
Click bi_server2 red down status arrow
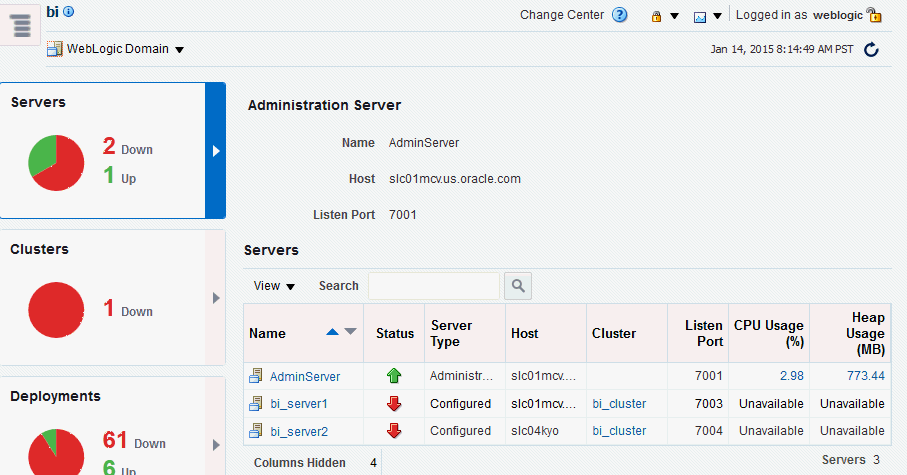(x=394, y=430)
